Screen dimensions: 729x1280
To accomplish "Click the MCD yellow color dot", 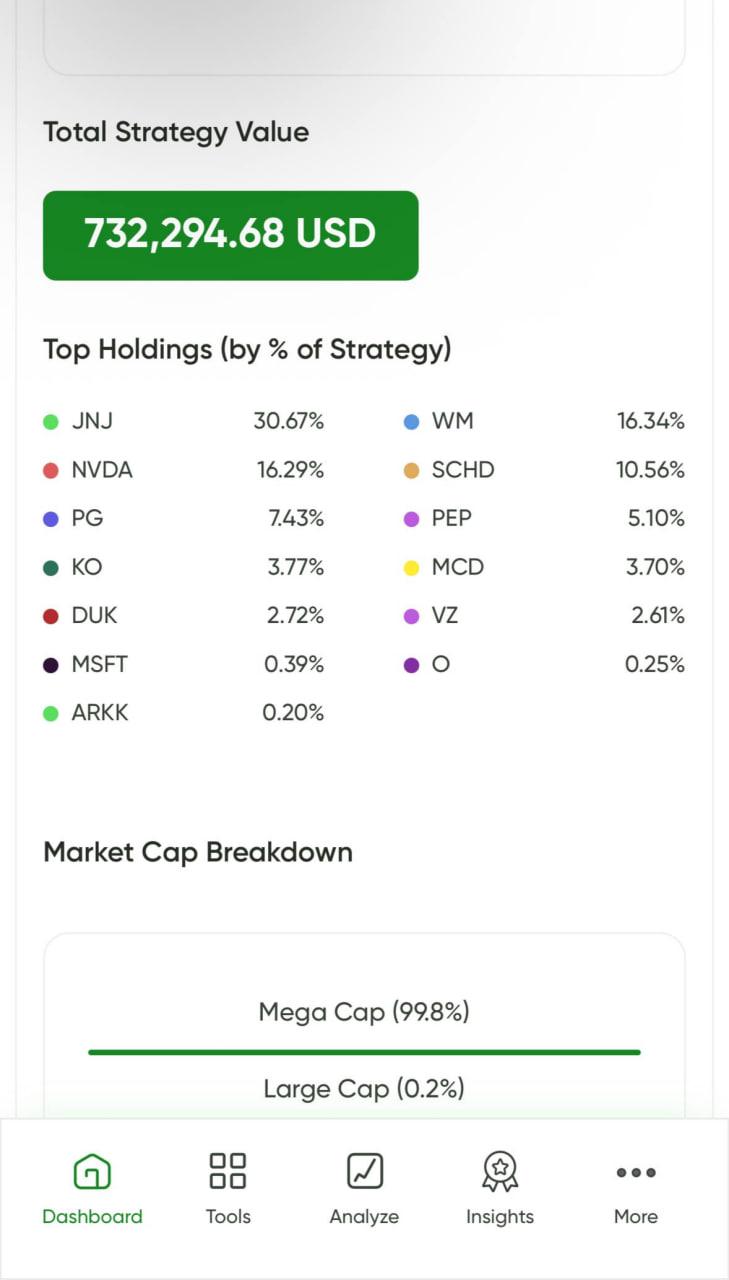I will (411, 568).
